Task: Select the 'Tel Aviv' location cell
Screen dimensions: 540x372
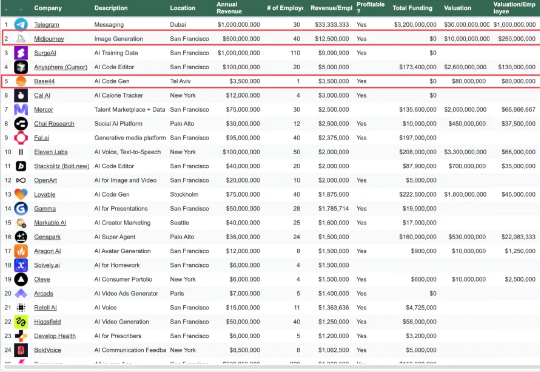Action: (x=180, y=81)
